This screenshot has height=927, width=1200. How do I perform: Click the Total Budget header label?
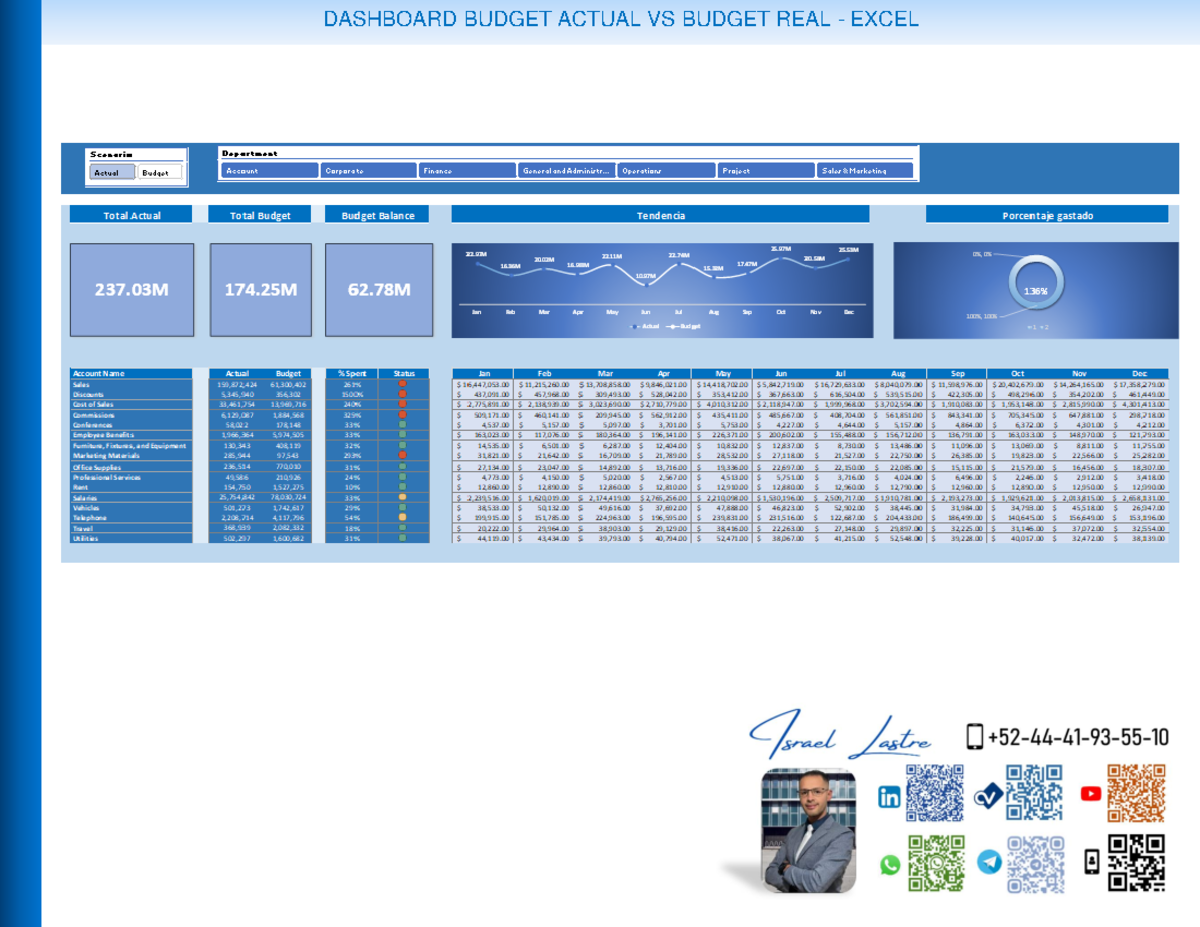click(x=260, y=215)
